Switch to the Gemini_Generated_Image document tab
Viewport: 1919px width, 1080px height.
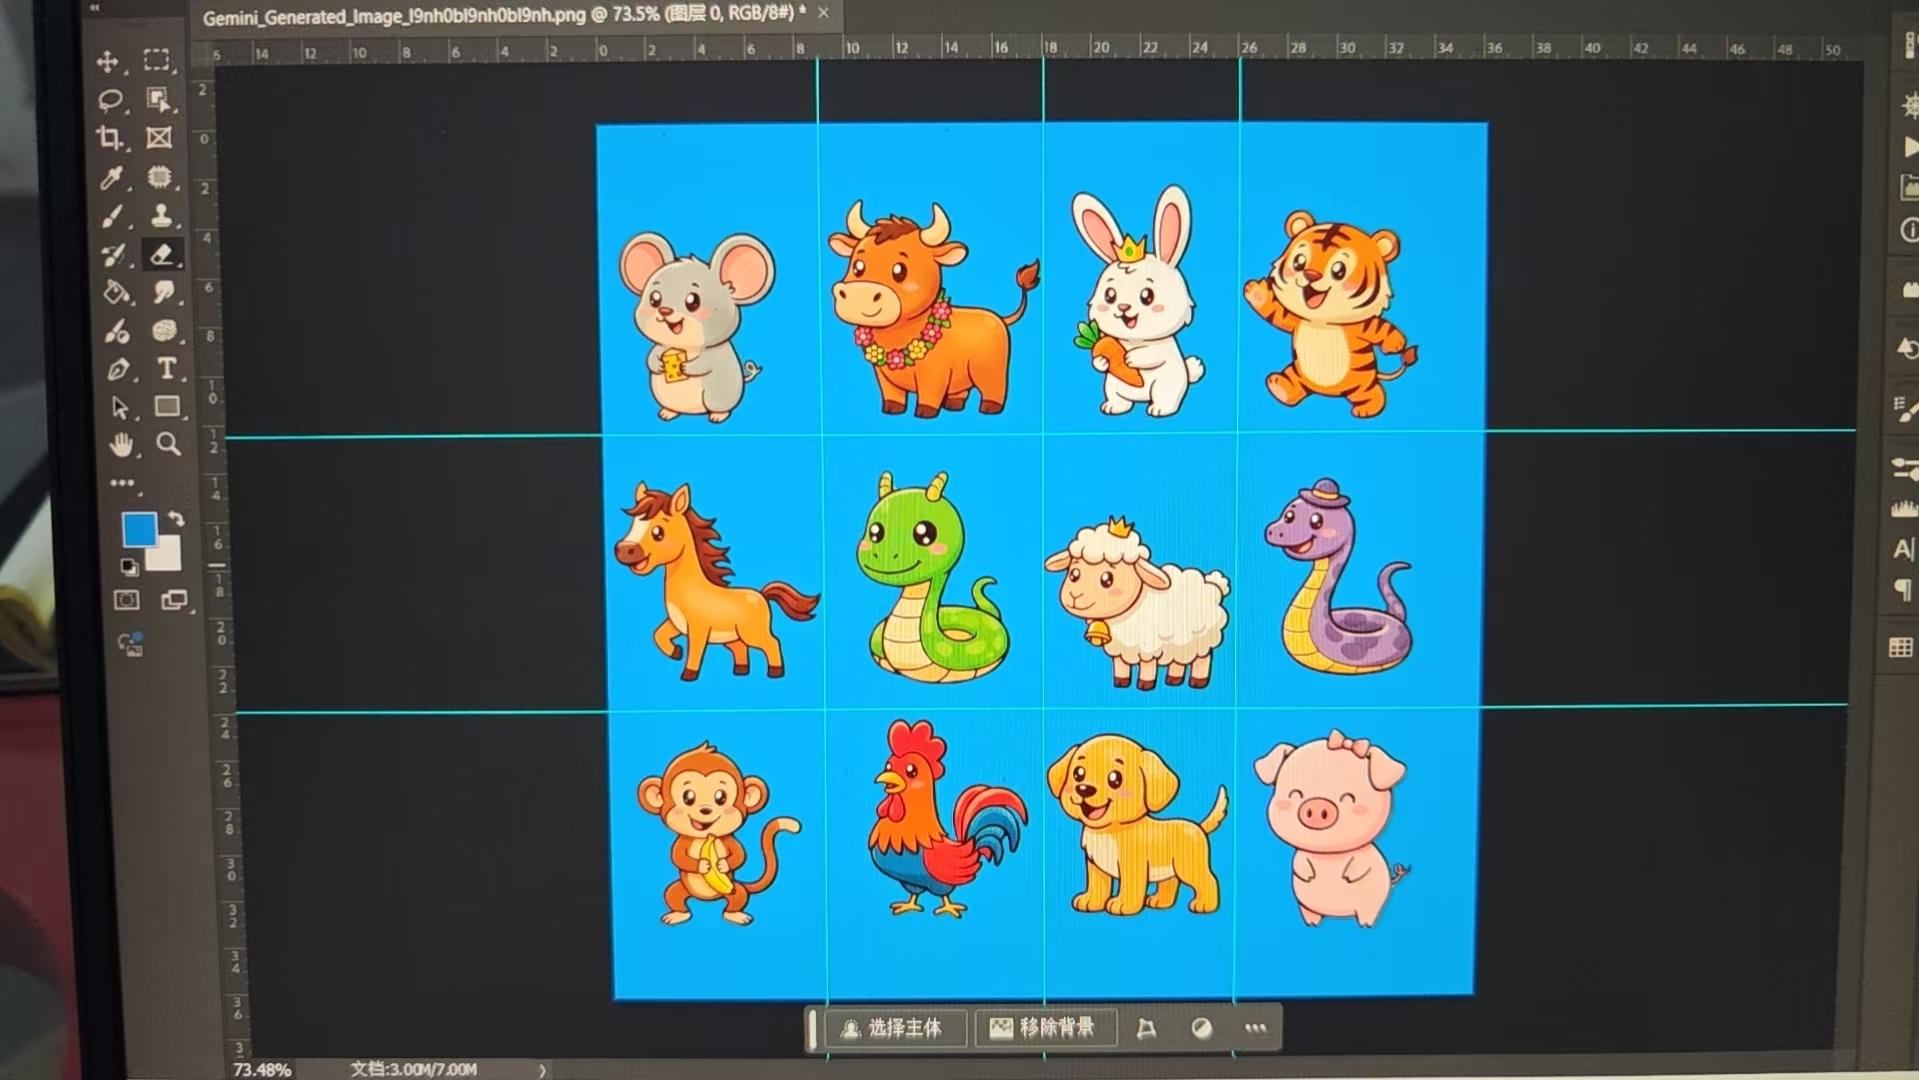click(500, 15)
